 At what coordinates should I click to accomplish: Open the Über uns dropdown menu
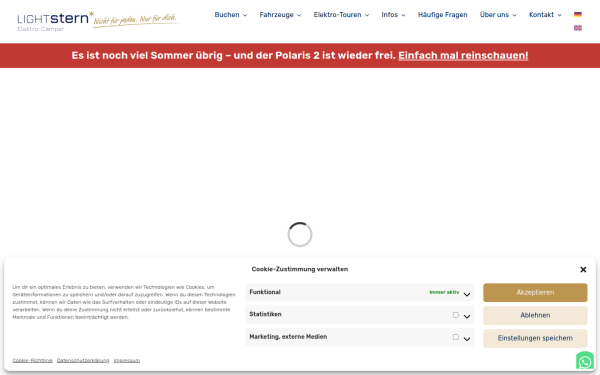498,15
